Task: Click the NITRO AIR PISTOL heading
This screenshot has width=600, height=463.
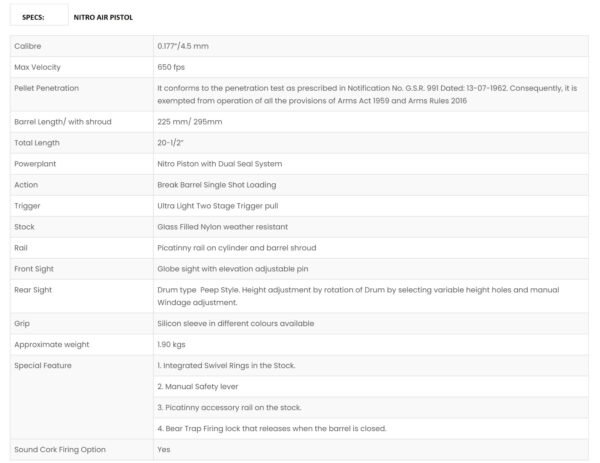Action: coord(102,18)
